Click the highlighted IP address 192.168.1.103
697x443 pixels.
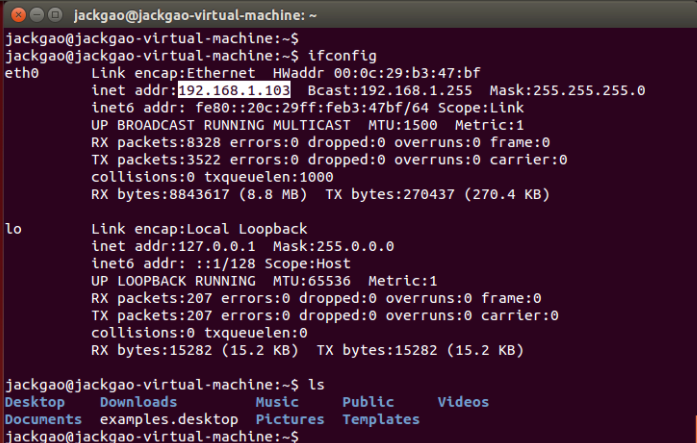tap(234, 90)
